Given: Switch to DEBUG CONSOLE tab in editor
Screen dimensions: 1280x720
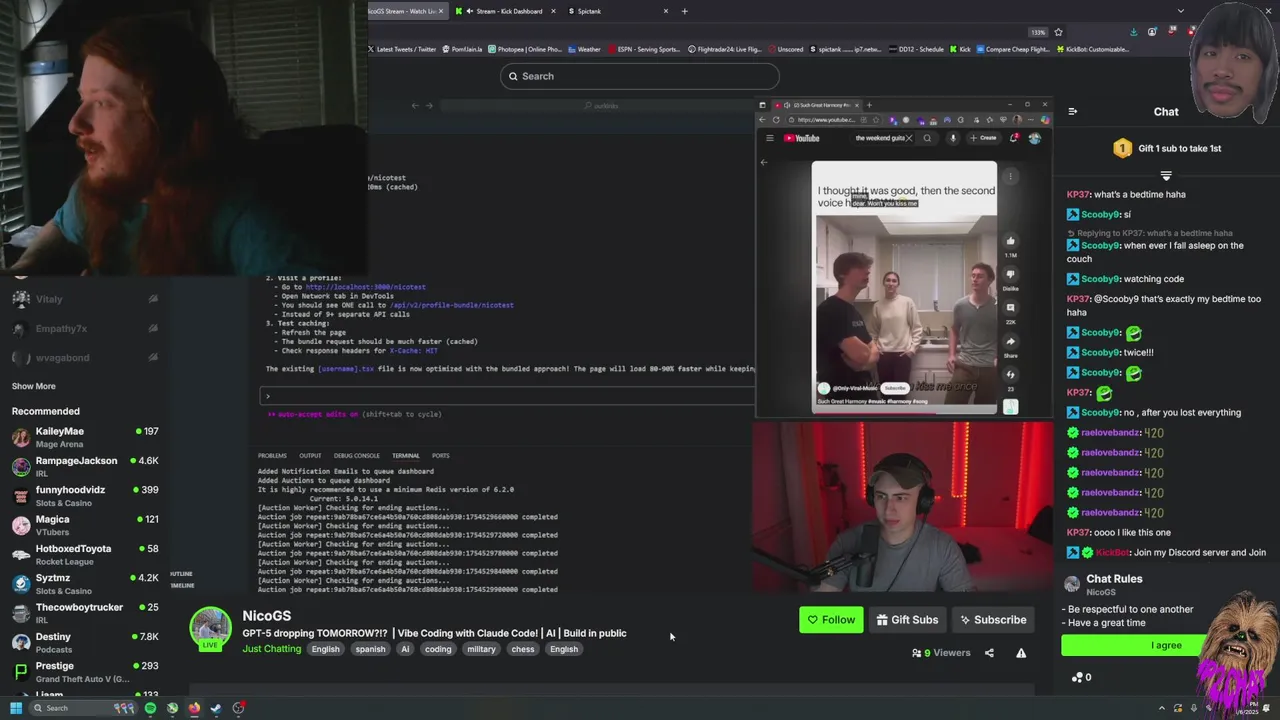Looking at the screenshot, I should tap(357, 456).
